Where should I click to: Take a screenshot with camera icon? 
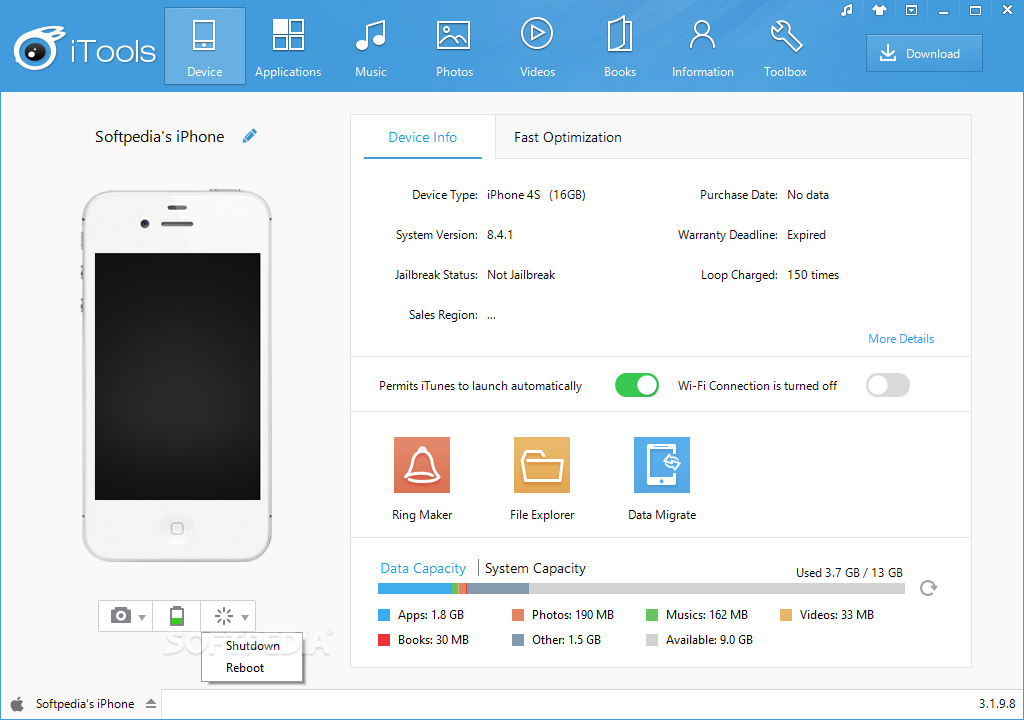click(120, 615)
